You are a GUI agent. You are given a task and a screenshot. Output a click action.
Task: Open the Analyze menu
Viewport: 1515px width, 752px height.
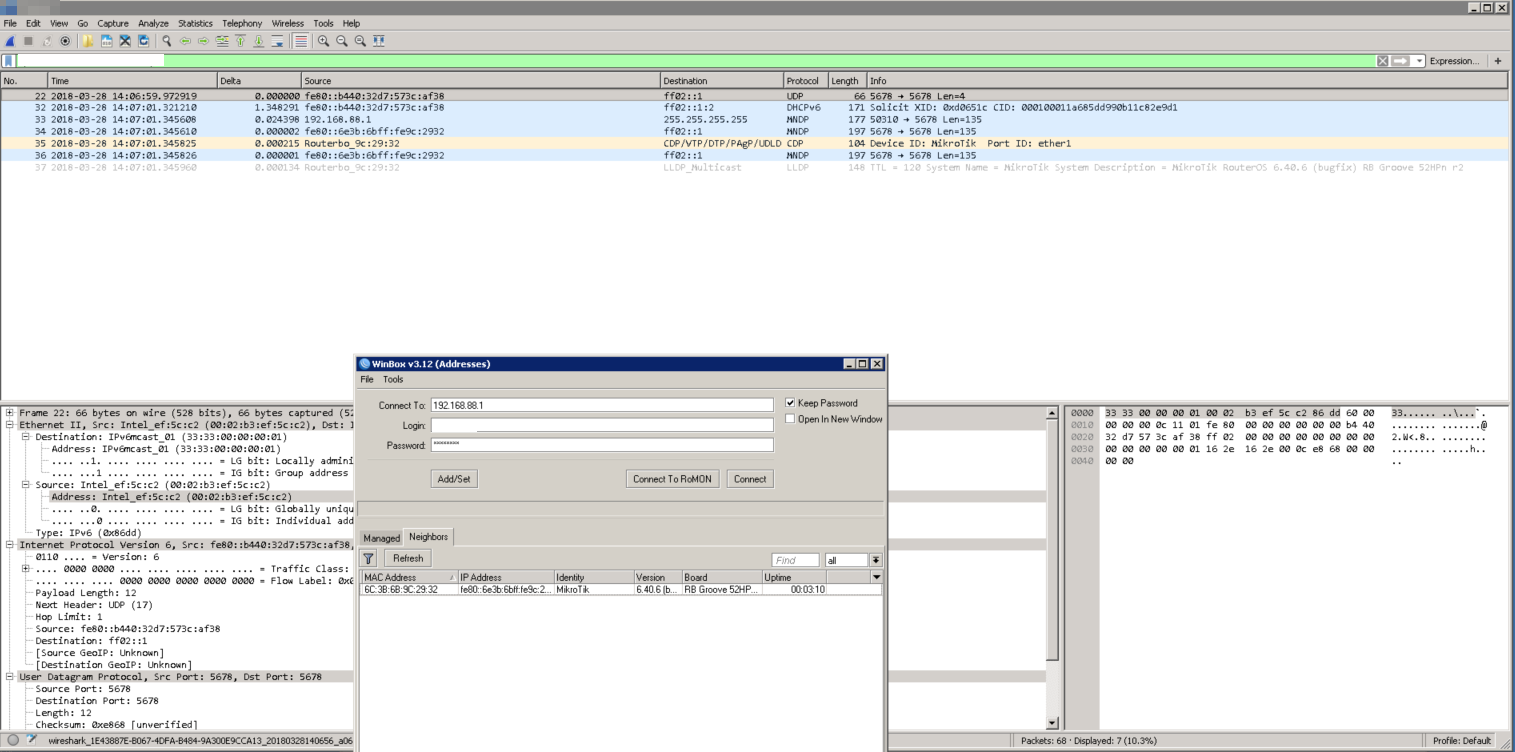click(x=153, y=23)
